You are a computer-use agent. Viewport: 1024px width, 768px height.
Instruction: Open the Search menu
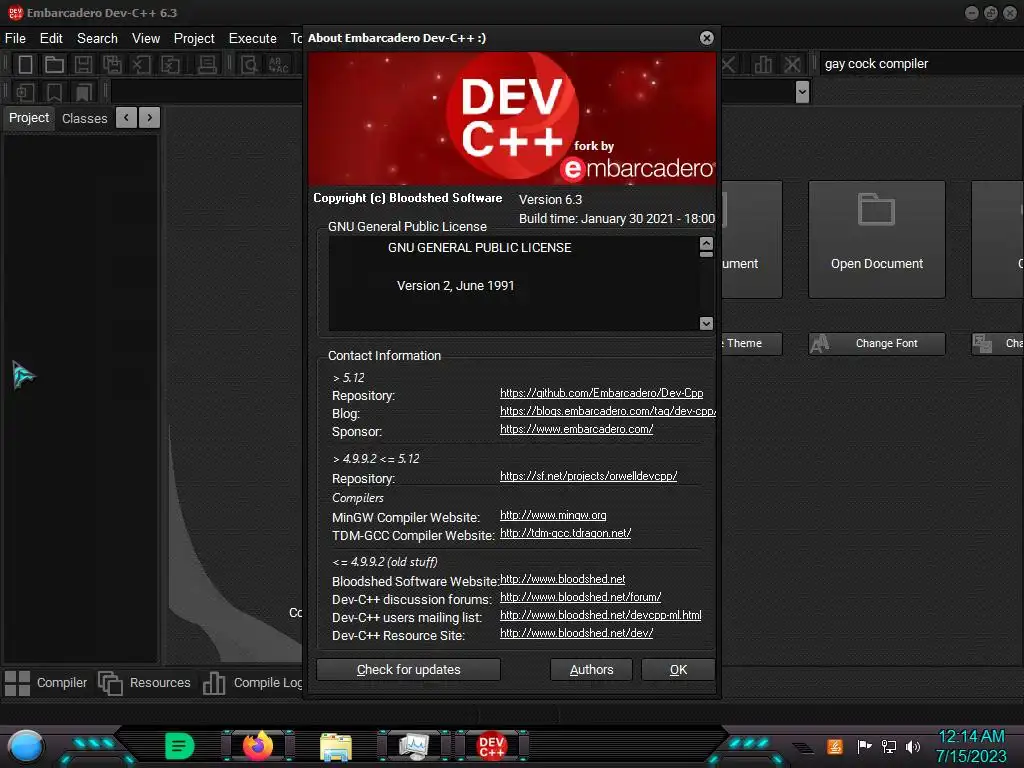pyautogui.click(x=97, y=39)
